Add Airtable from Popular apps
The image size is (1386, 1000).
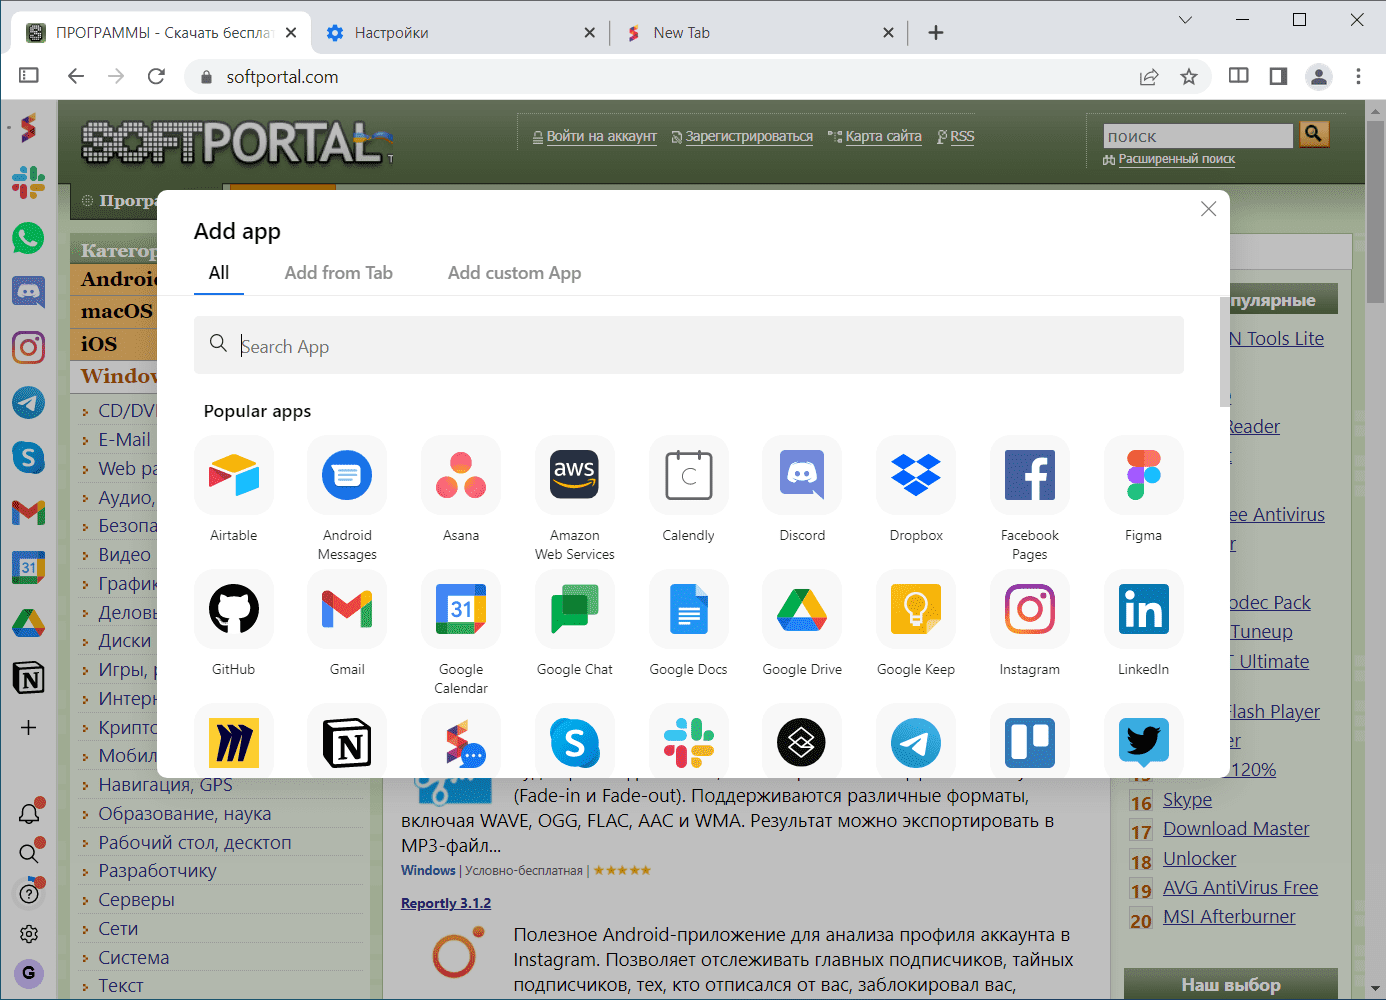click(234, 475)
